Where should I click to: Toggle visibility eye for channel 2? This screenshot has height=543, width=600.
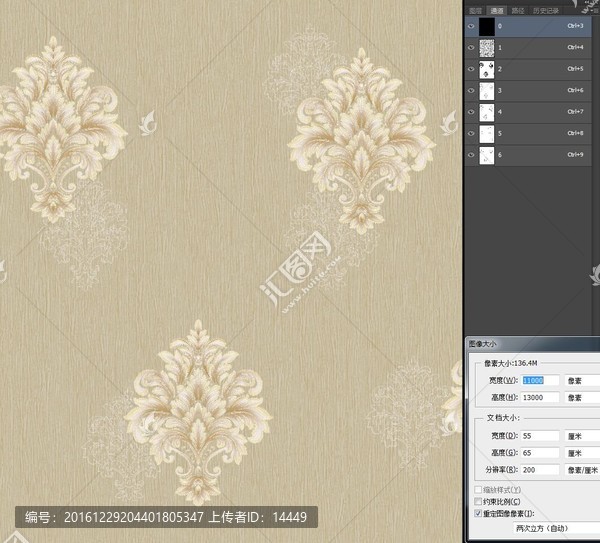pos(471,69)
